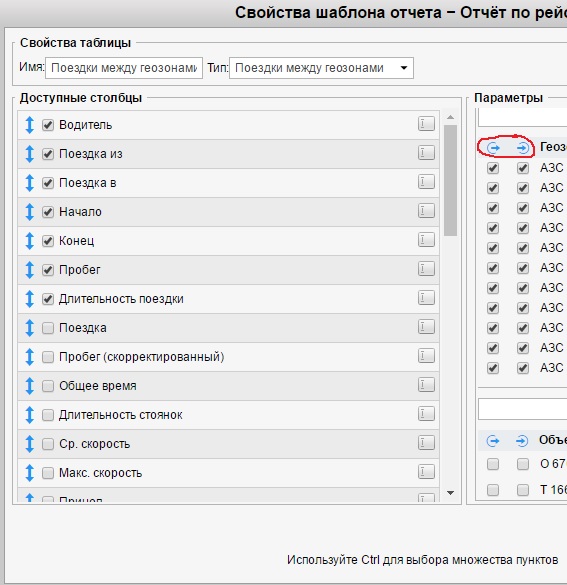Click the reorder arrow for Общее время
The width and height of the screenshot is (567, 585).
(x=29, y=386)
